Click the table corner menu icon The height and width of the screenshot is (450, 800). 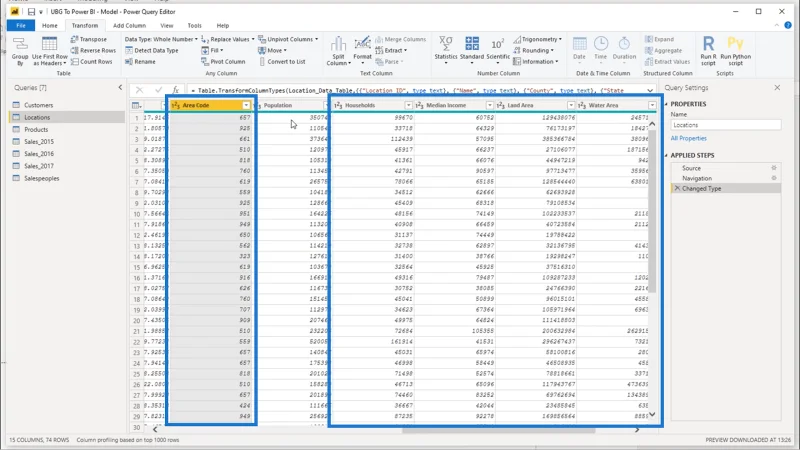click(136, 106)
